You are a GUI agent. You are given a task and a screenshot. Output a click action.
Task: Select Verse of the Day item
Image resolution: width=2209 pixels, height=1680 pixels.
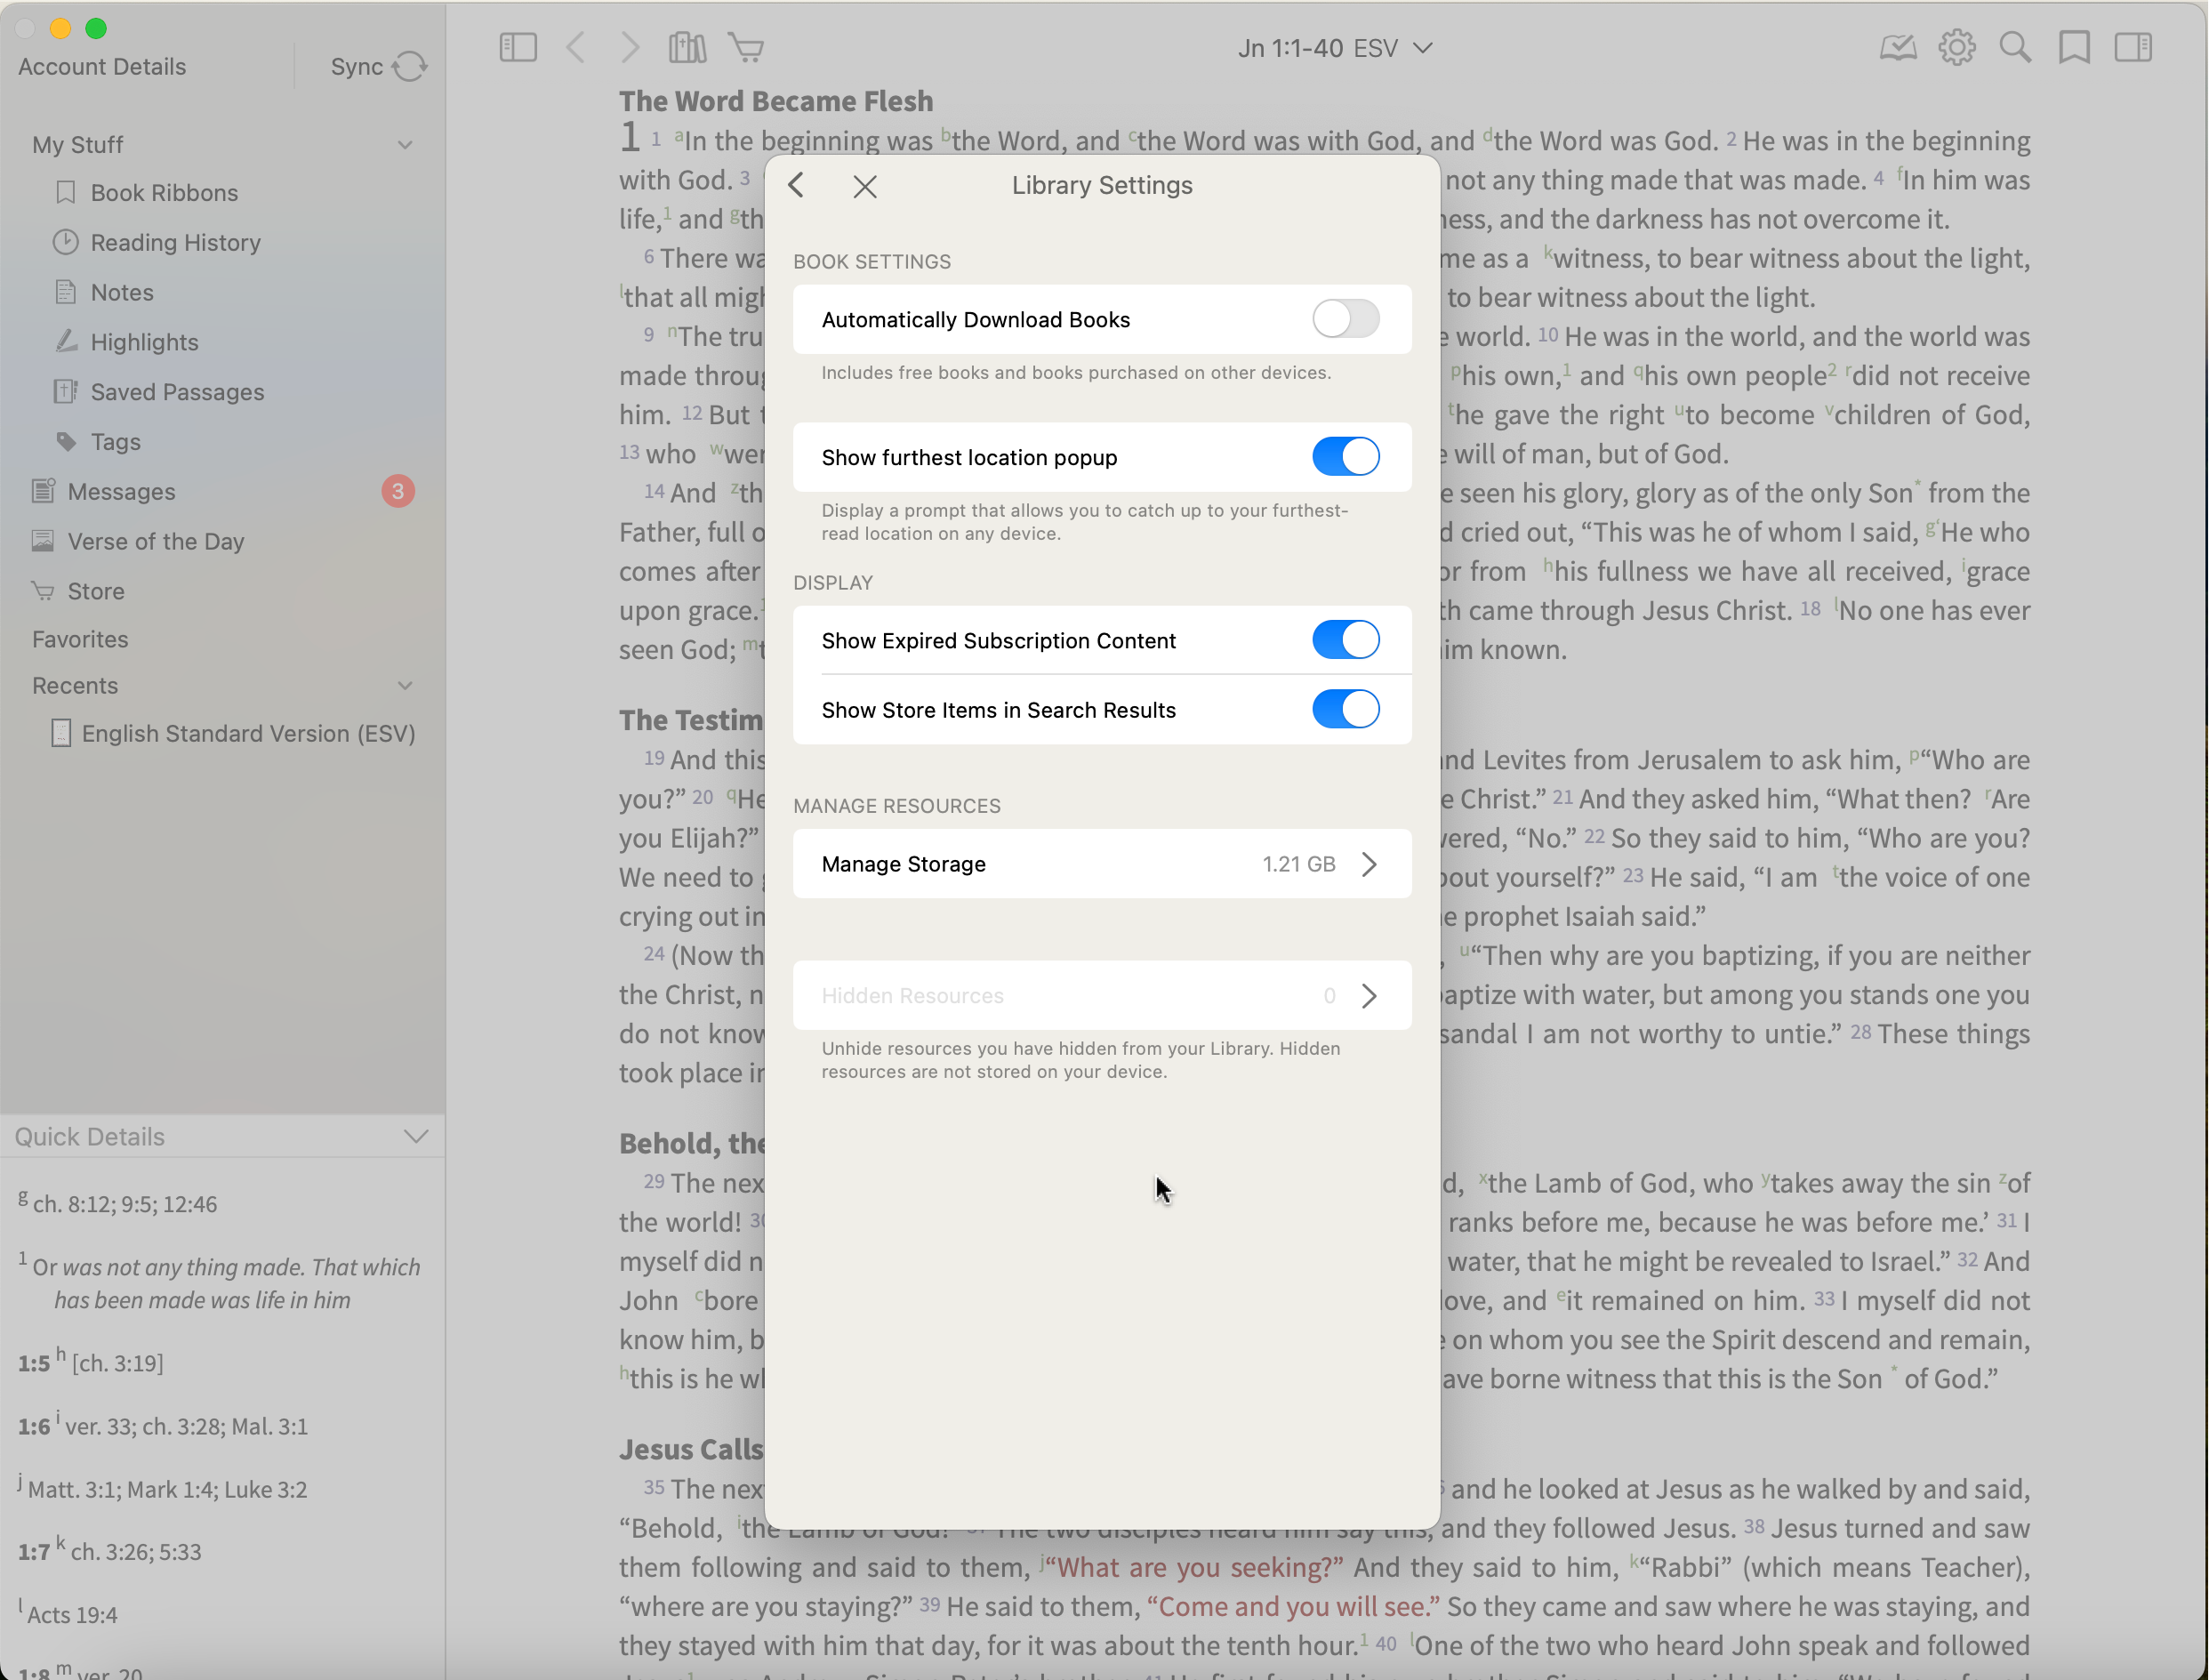coord(155,542)
